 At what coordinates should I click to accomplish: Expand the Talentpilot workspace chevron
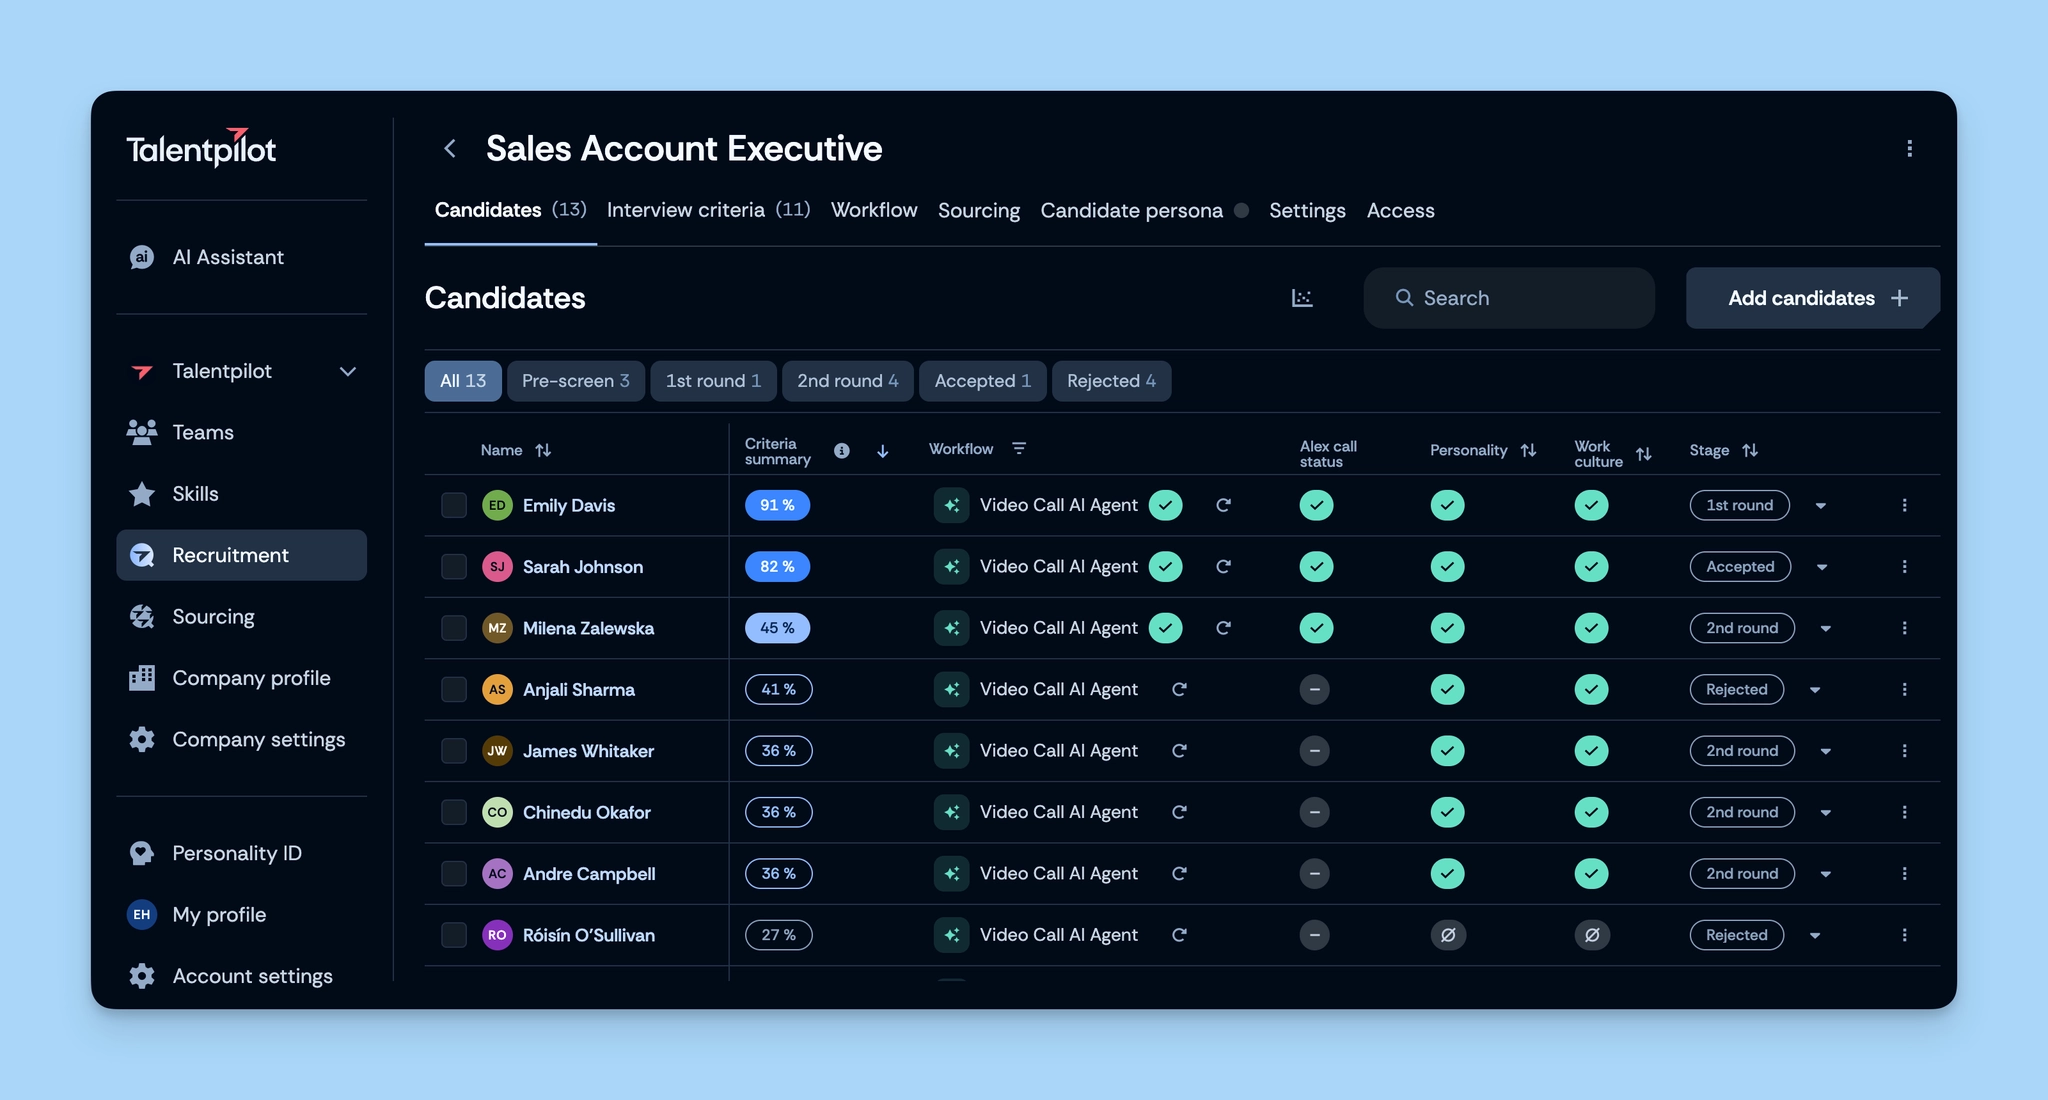point(347,372)
